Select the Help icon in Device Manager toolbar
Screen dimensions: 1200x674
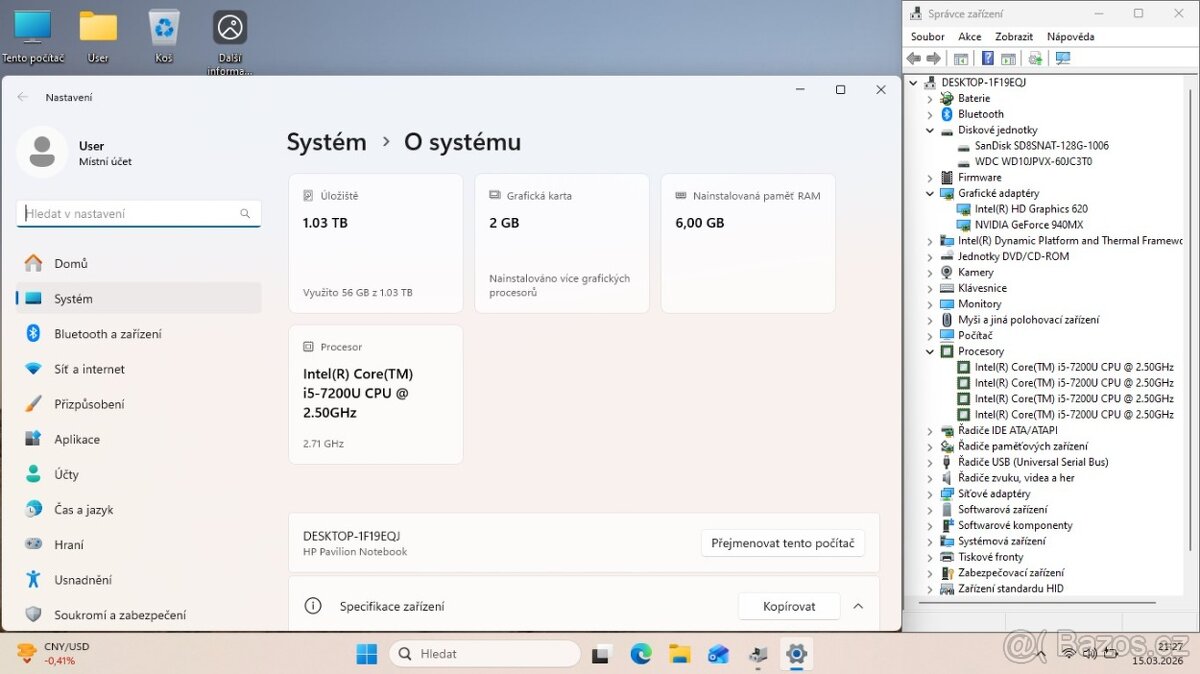(987, 58)
